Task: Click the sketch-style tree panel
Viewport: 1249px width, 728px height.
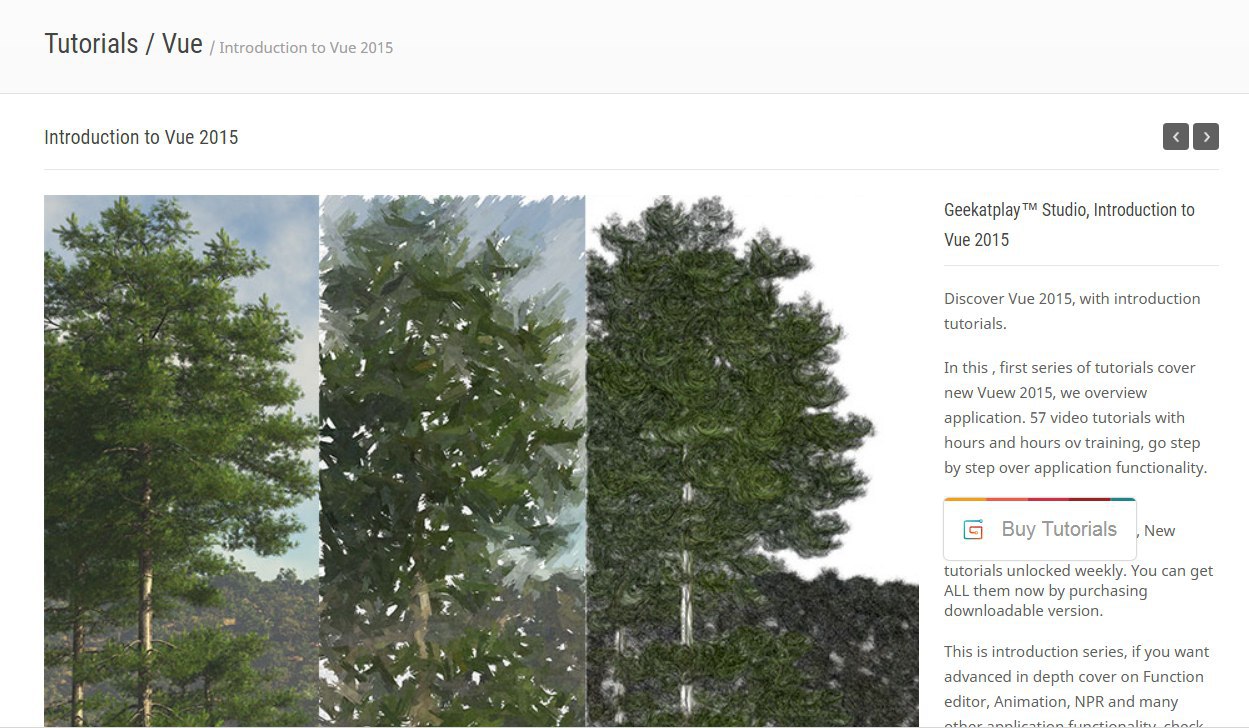Action: tap(752, 460)
